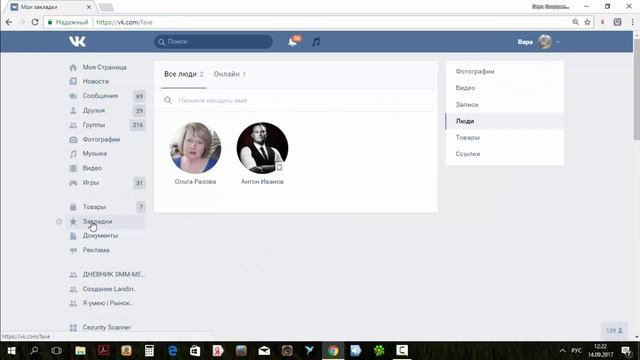This screenshot has width=640, height=360.
Task: Open Ольга Разова's name link
Action: click(195, 182)
